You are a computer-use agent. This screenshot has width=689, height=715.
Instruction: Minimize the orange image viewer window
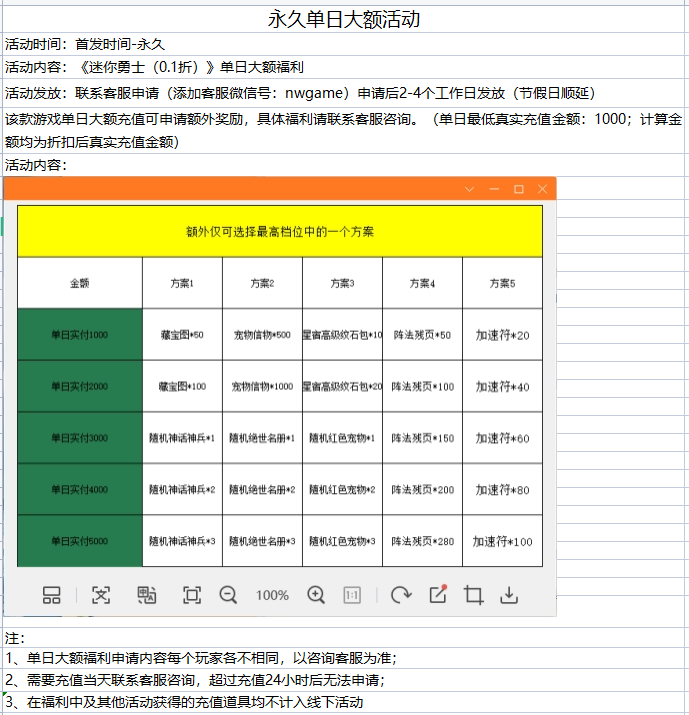[x=494, y=189]
